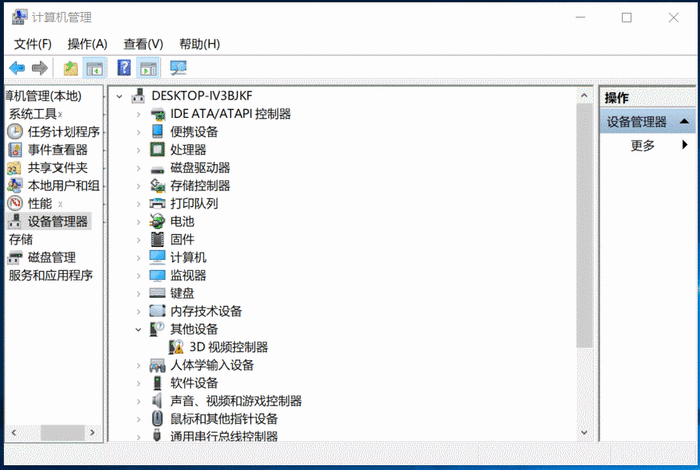Expand the IDE ATA/ATAPI 控制器 node
Viewport: 700px width, 470px height.
[x=138, y=114]
